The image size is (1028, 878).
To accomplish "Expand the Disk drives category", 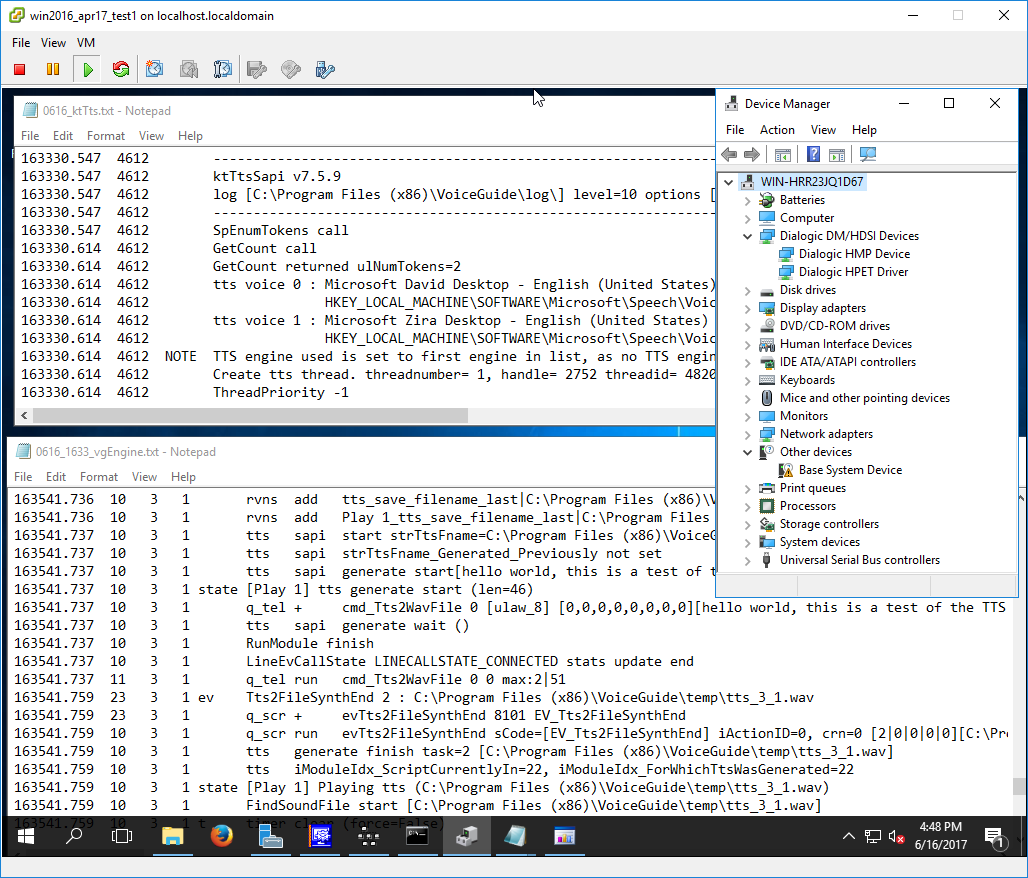I will pos(747,290).
